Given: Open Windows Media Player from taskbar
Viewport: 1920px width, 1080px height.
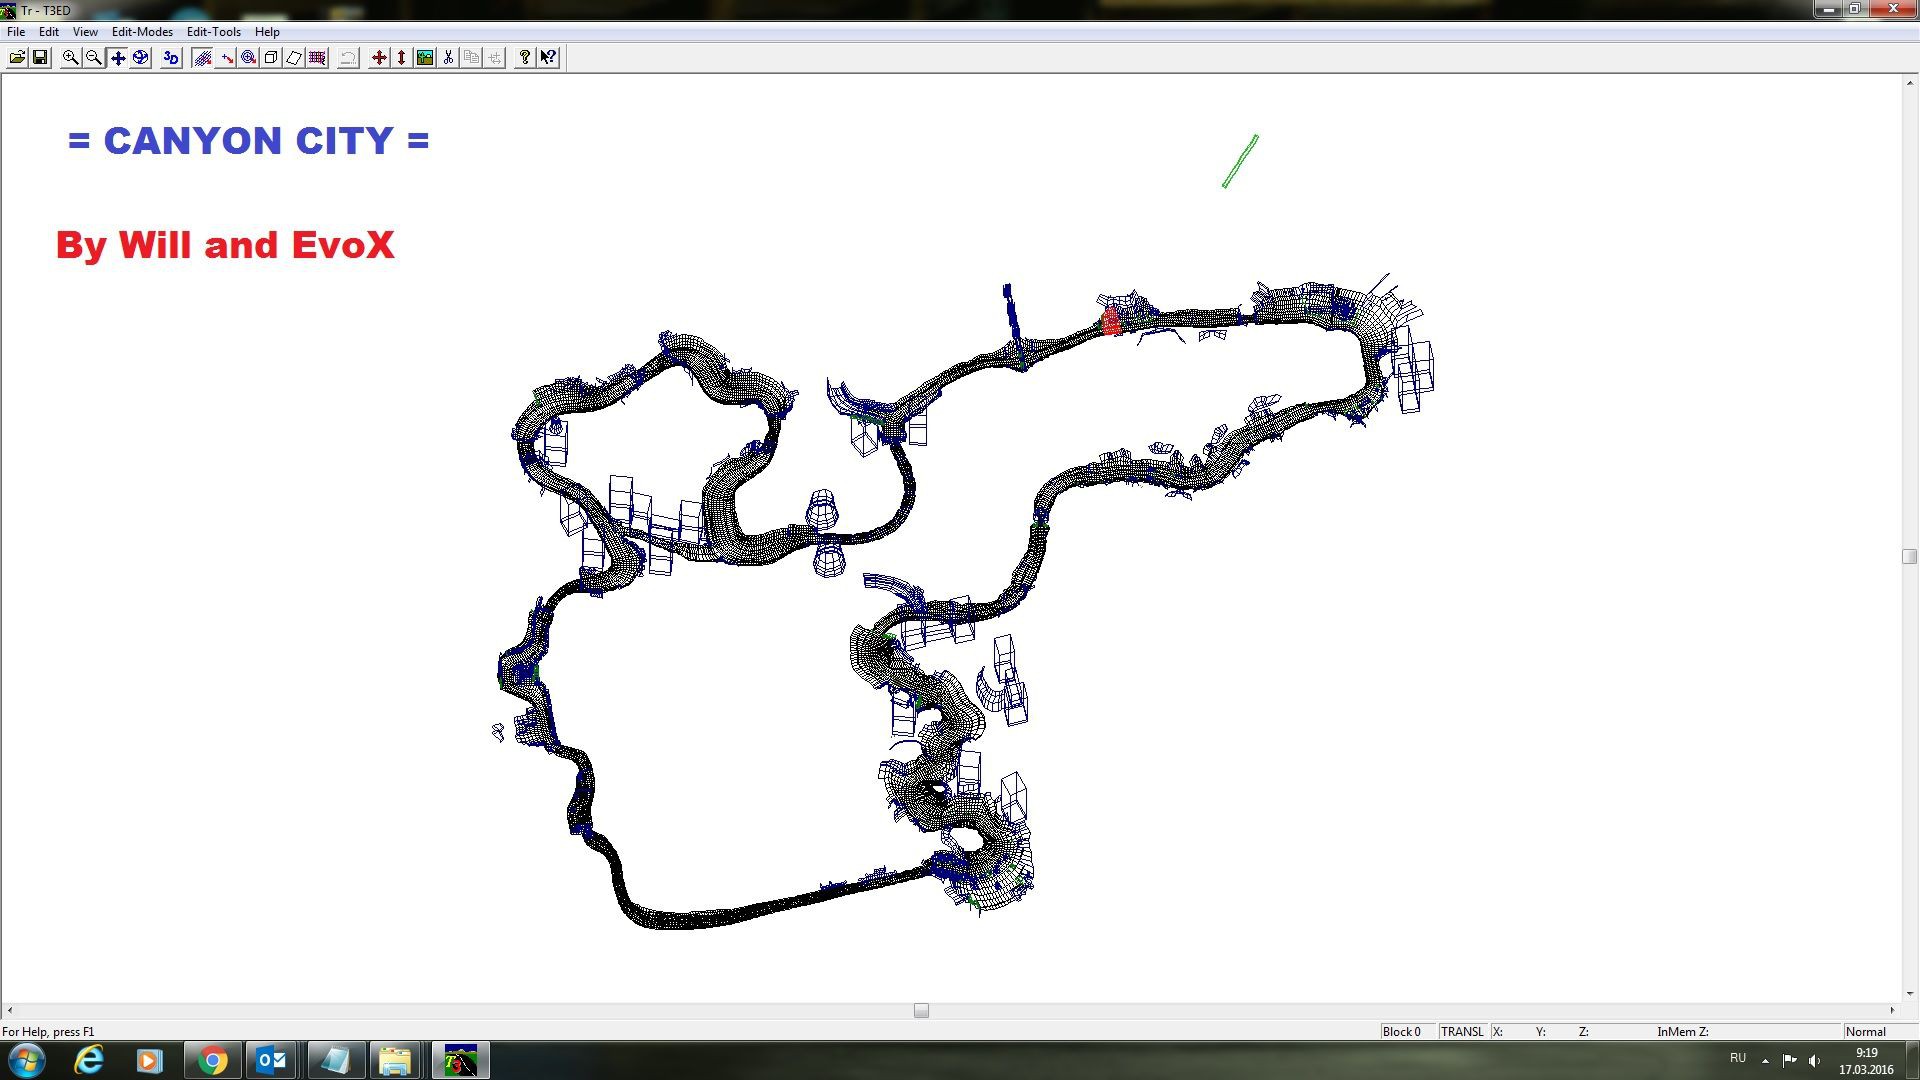Looking at the screenshot, I should click(149, 1060).
